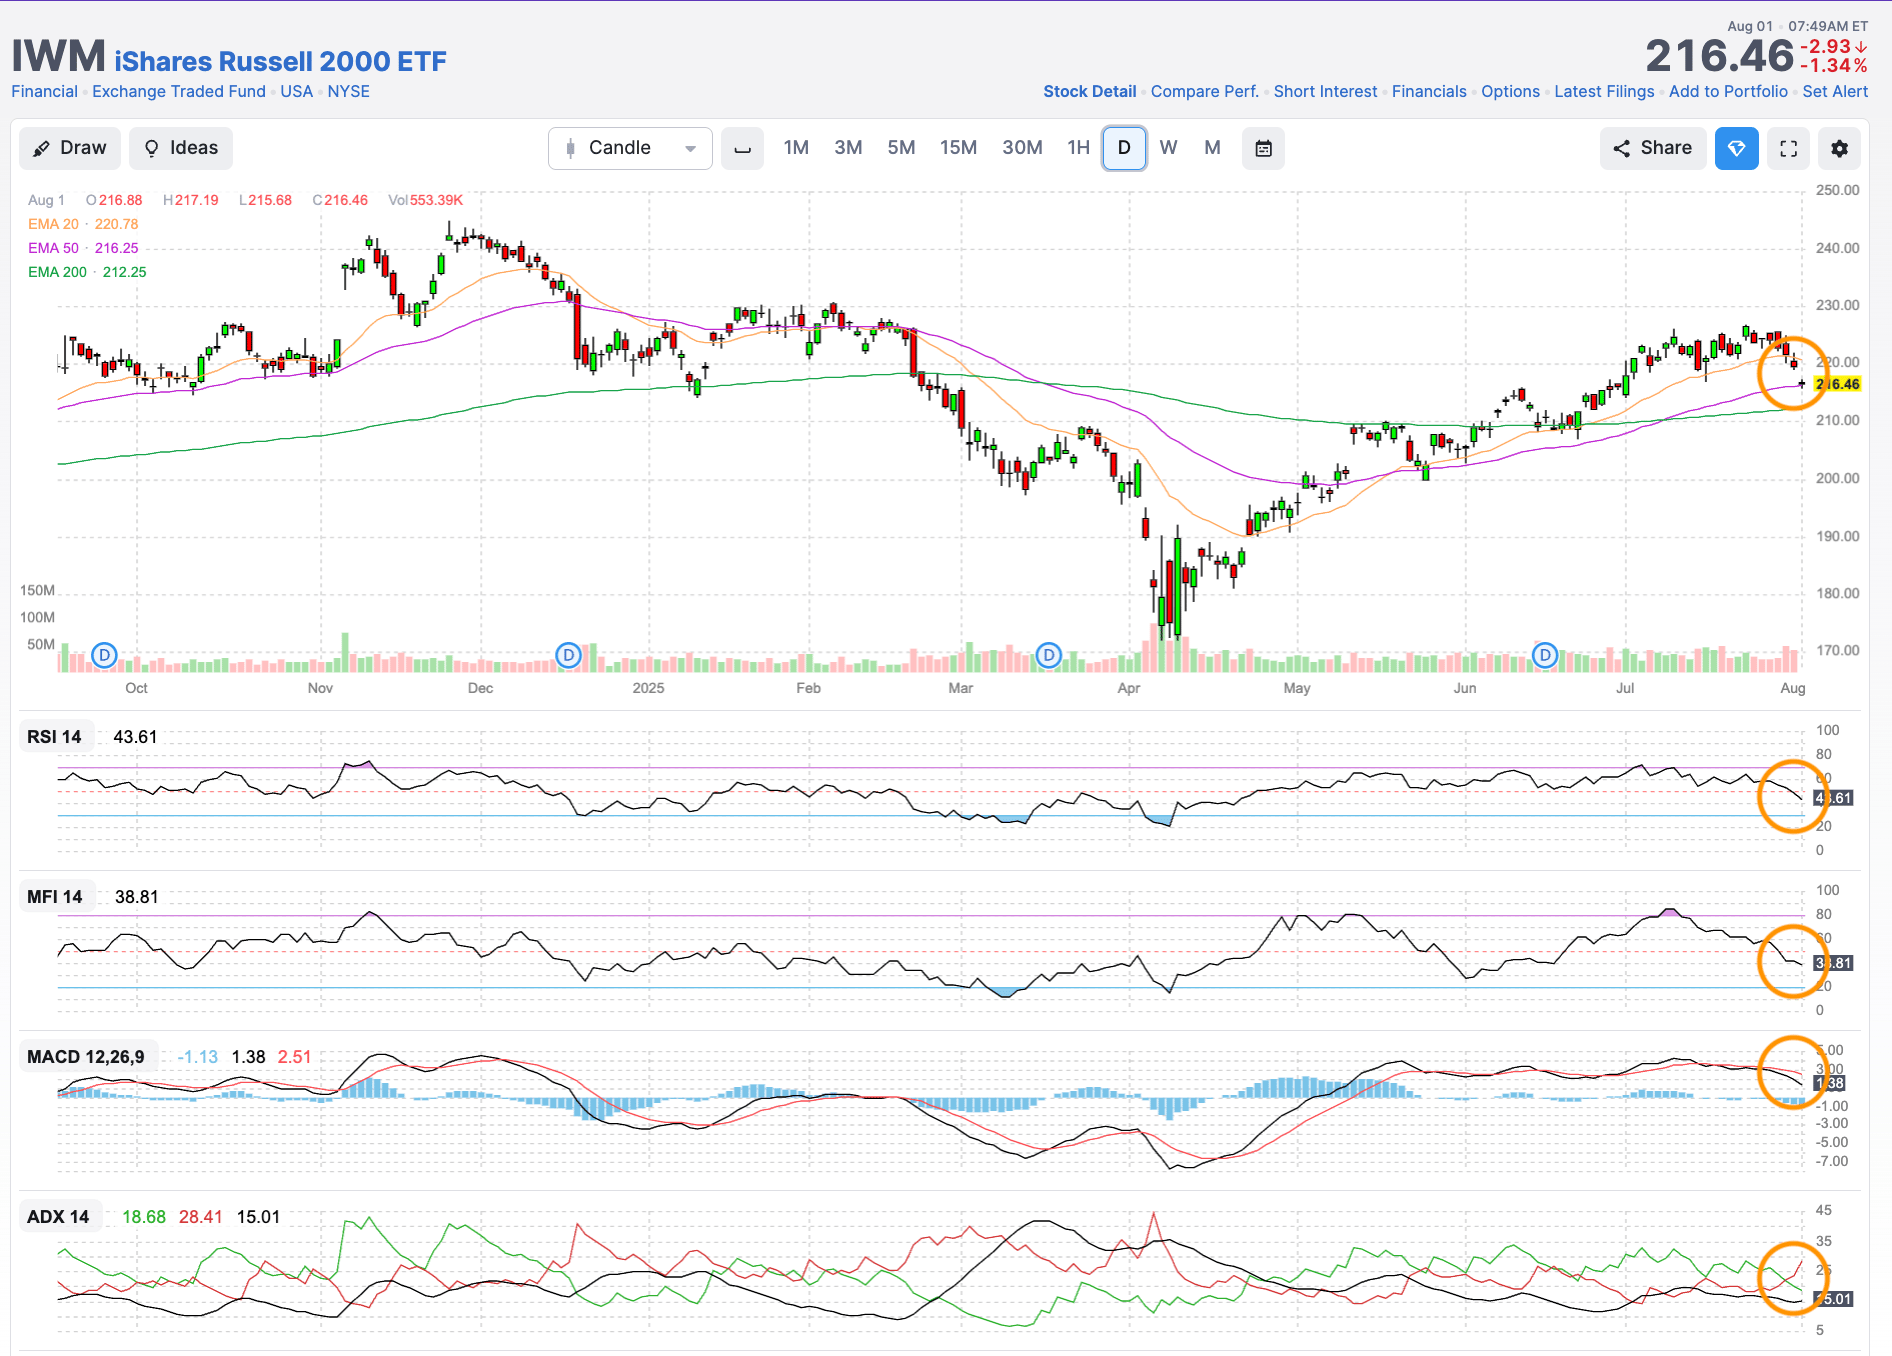Expand the Candle chart type dropdown
This screenshot has height=1356, width=1892.
coord(630,148)
